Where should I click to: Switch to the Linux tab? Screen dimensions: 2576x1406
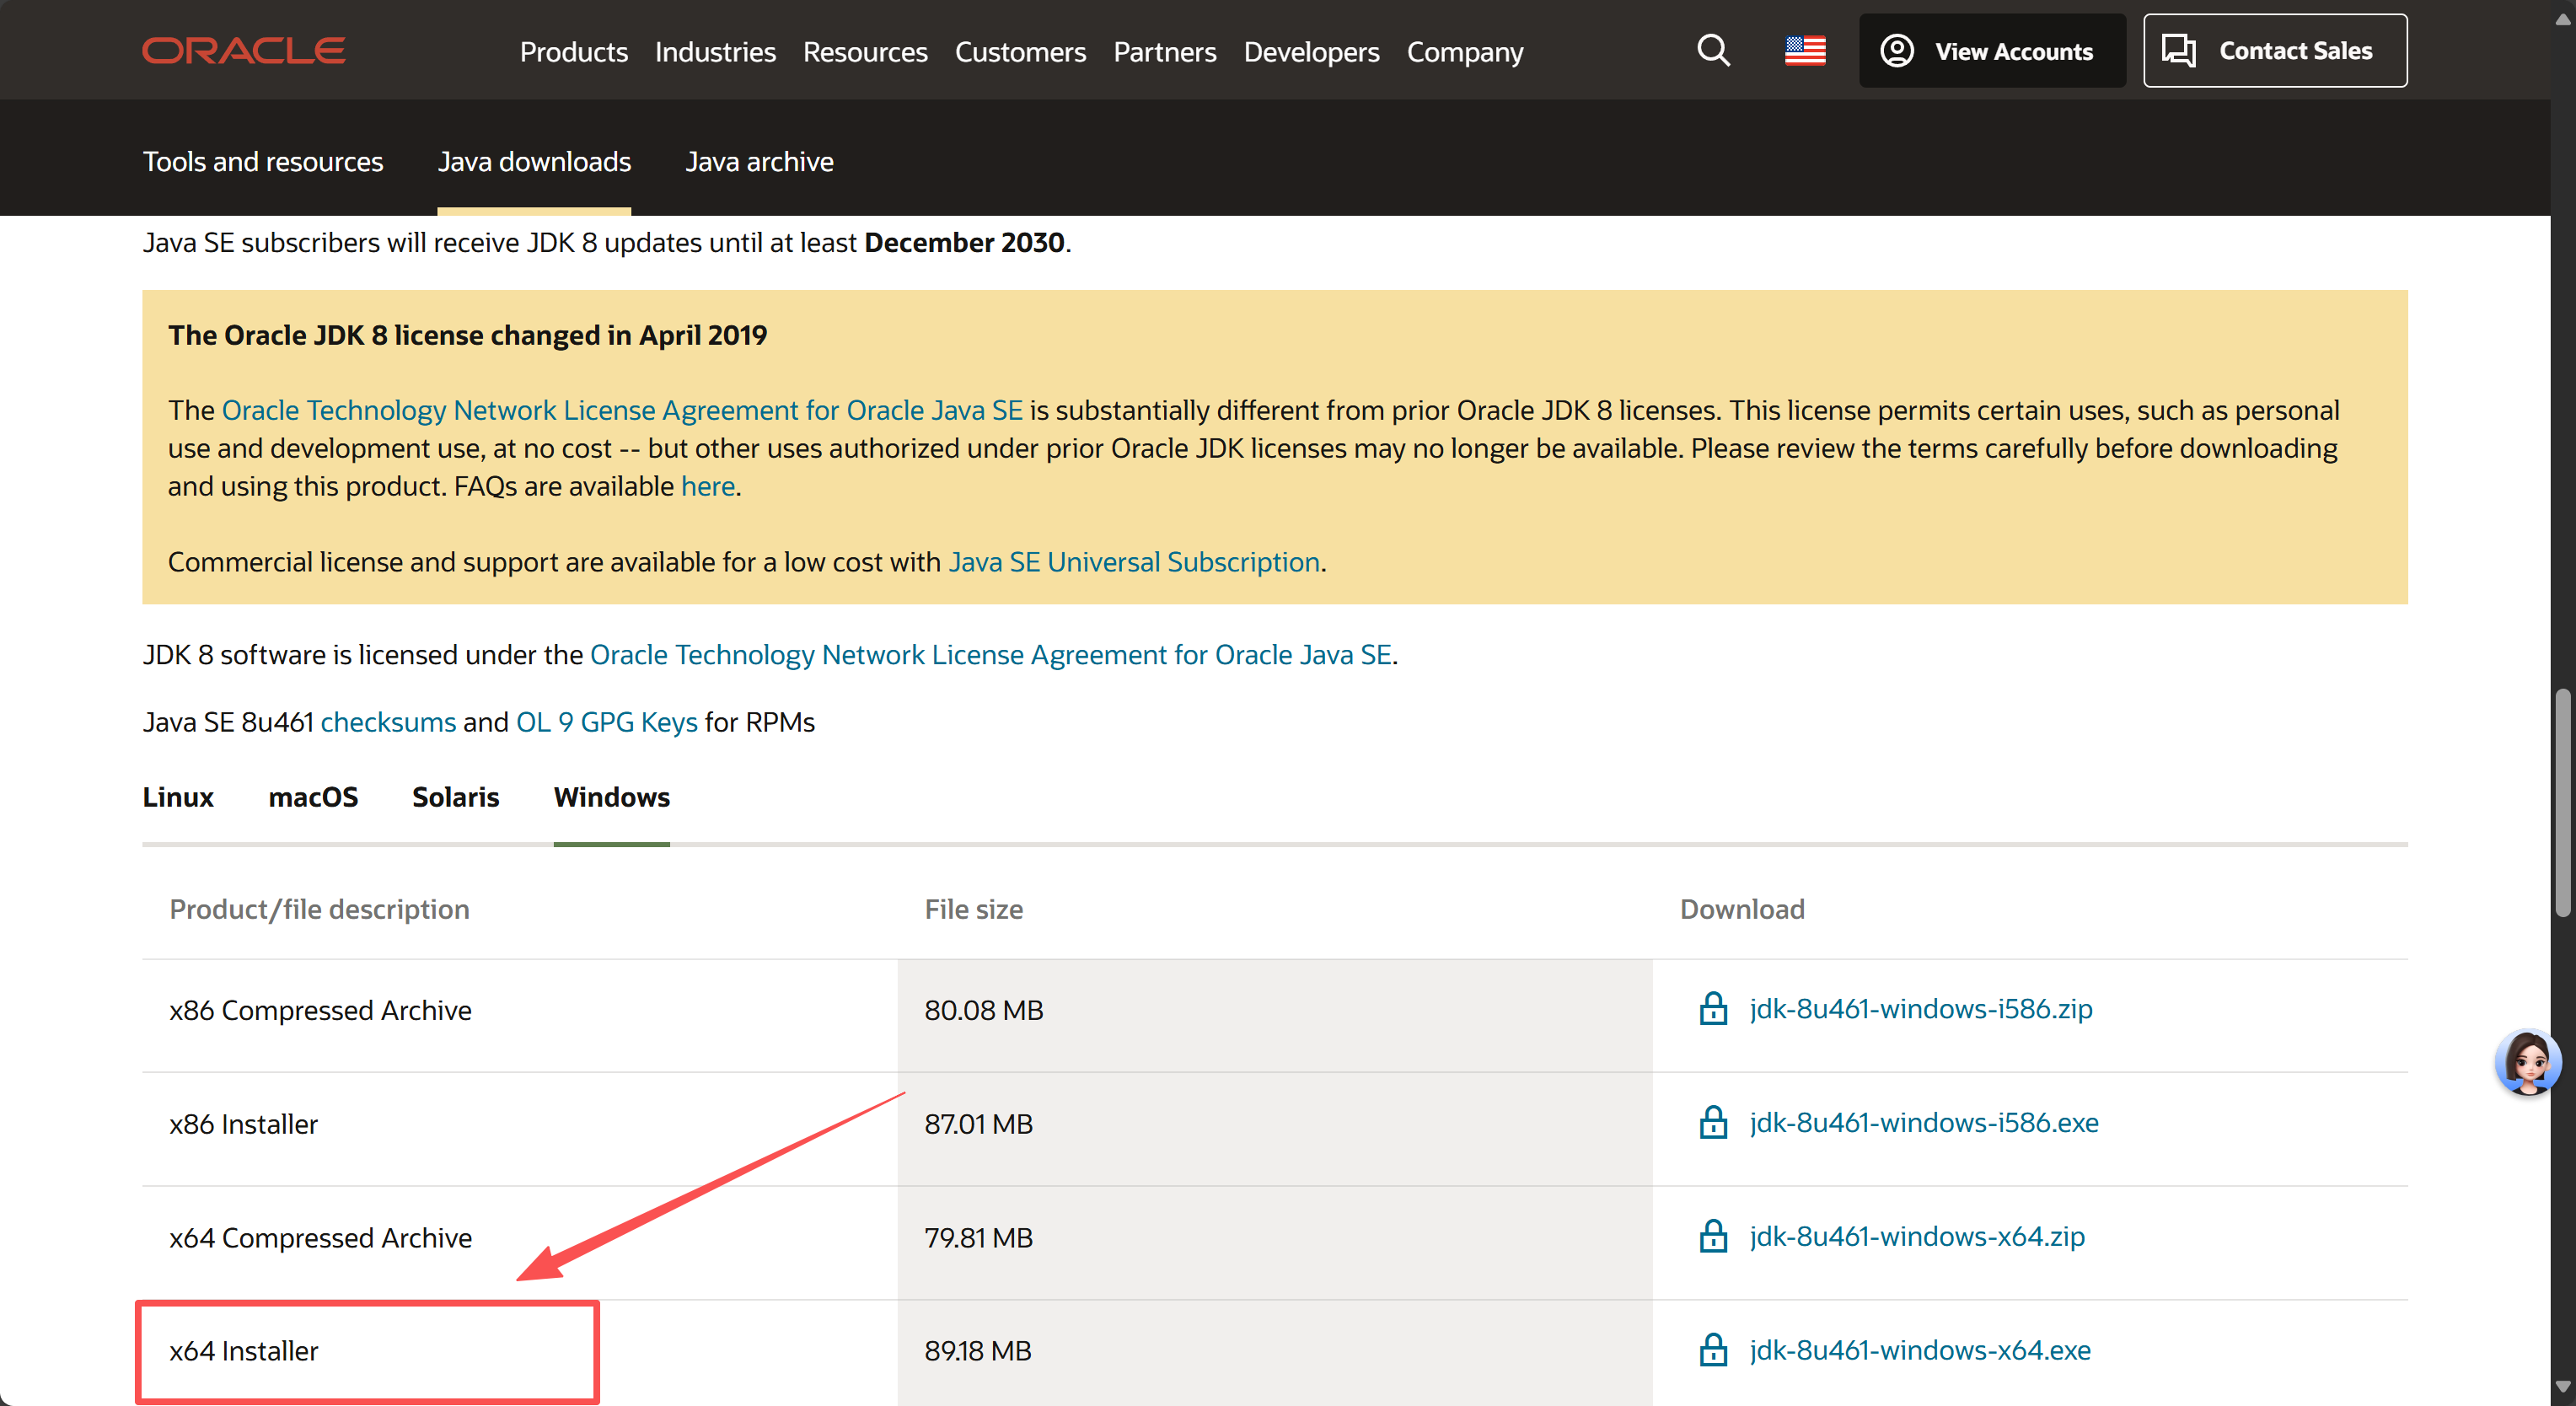click(178, 798)
